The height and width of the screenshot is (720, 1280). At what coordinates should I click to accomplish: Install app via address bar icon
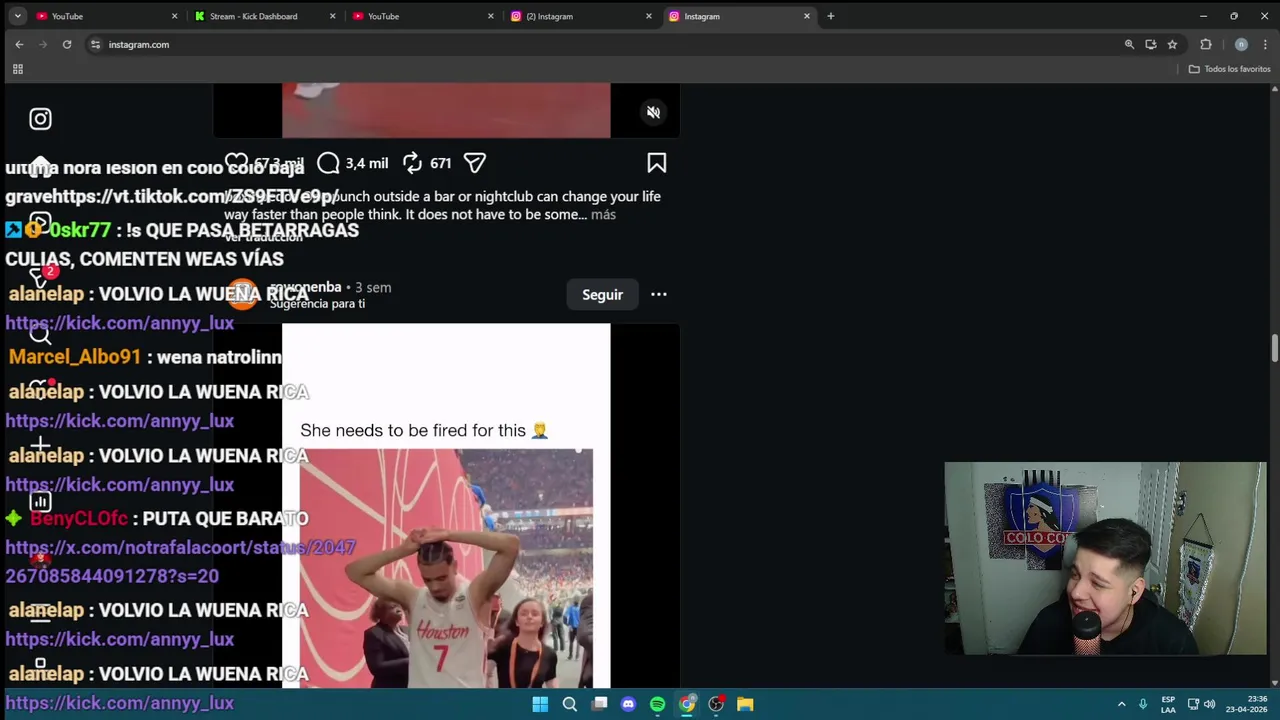tap(1151, 44)
